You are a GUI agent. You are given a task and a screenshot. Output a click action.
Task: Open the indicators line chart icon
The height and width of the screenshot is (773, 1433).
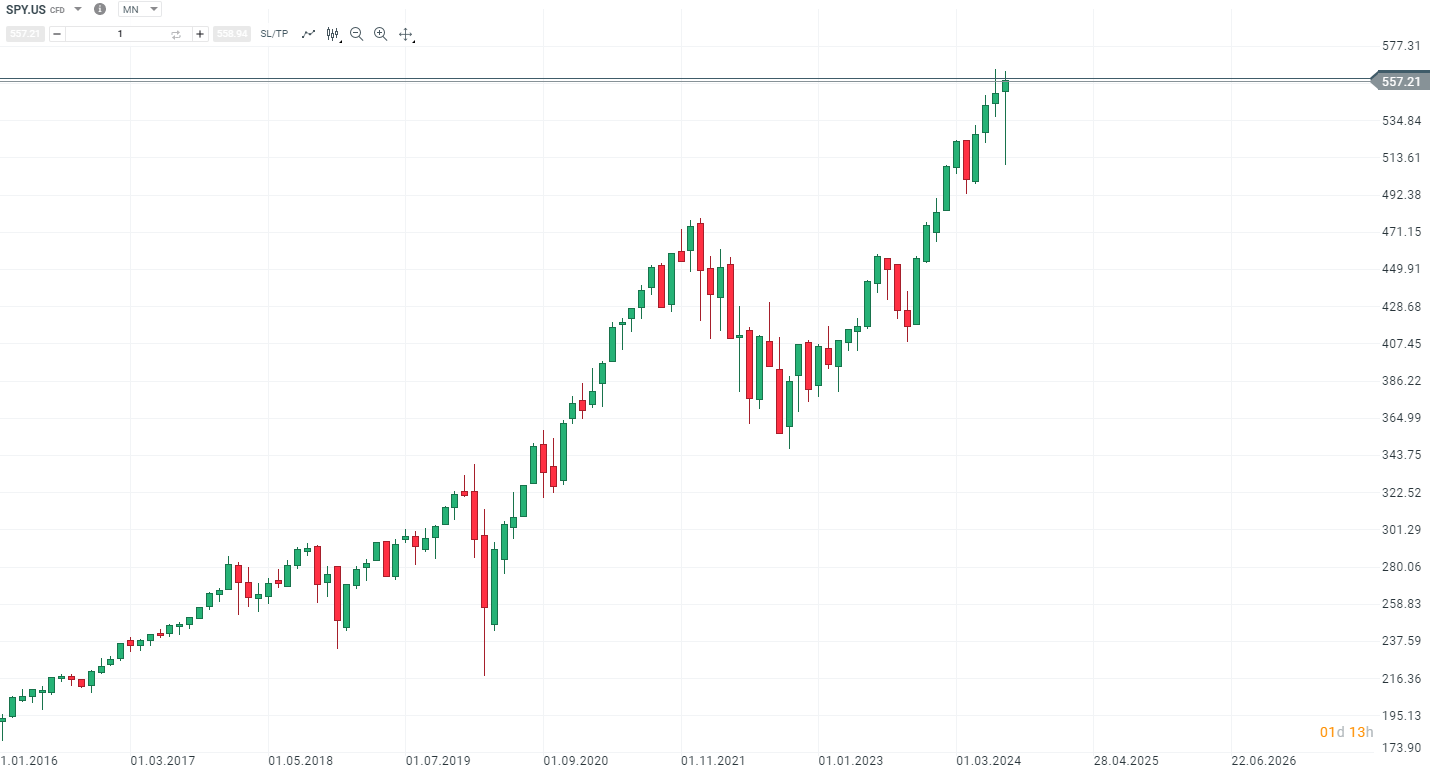coord(309,34)
